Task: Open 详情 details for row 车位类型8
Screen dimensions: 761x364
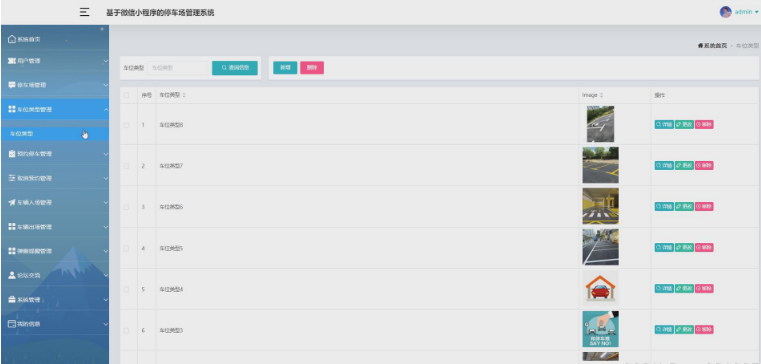Action: [664, 125]
